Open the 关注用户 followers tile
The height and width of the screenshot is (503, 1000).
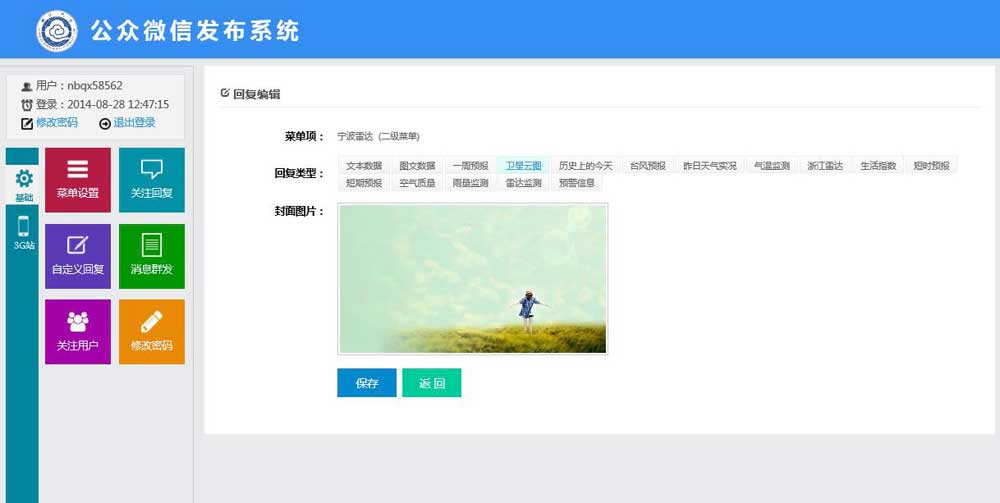[x=77, y=332]
